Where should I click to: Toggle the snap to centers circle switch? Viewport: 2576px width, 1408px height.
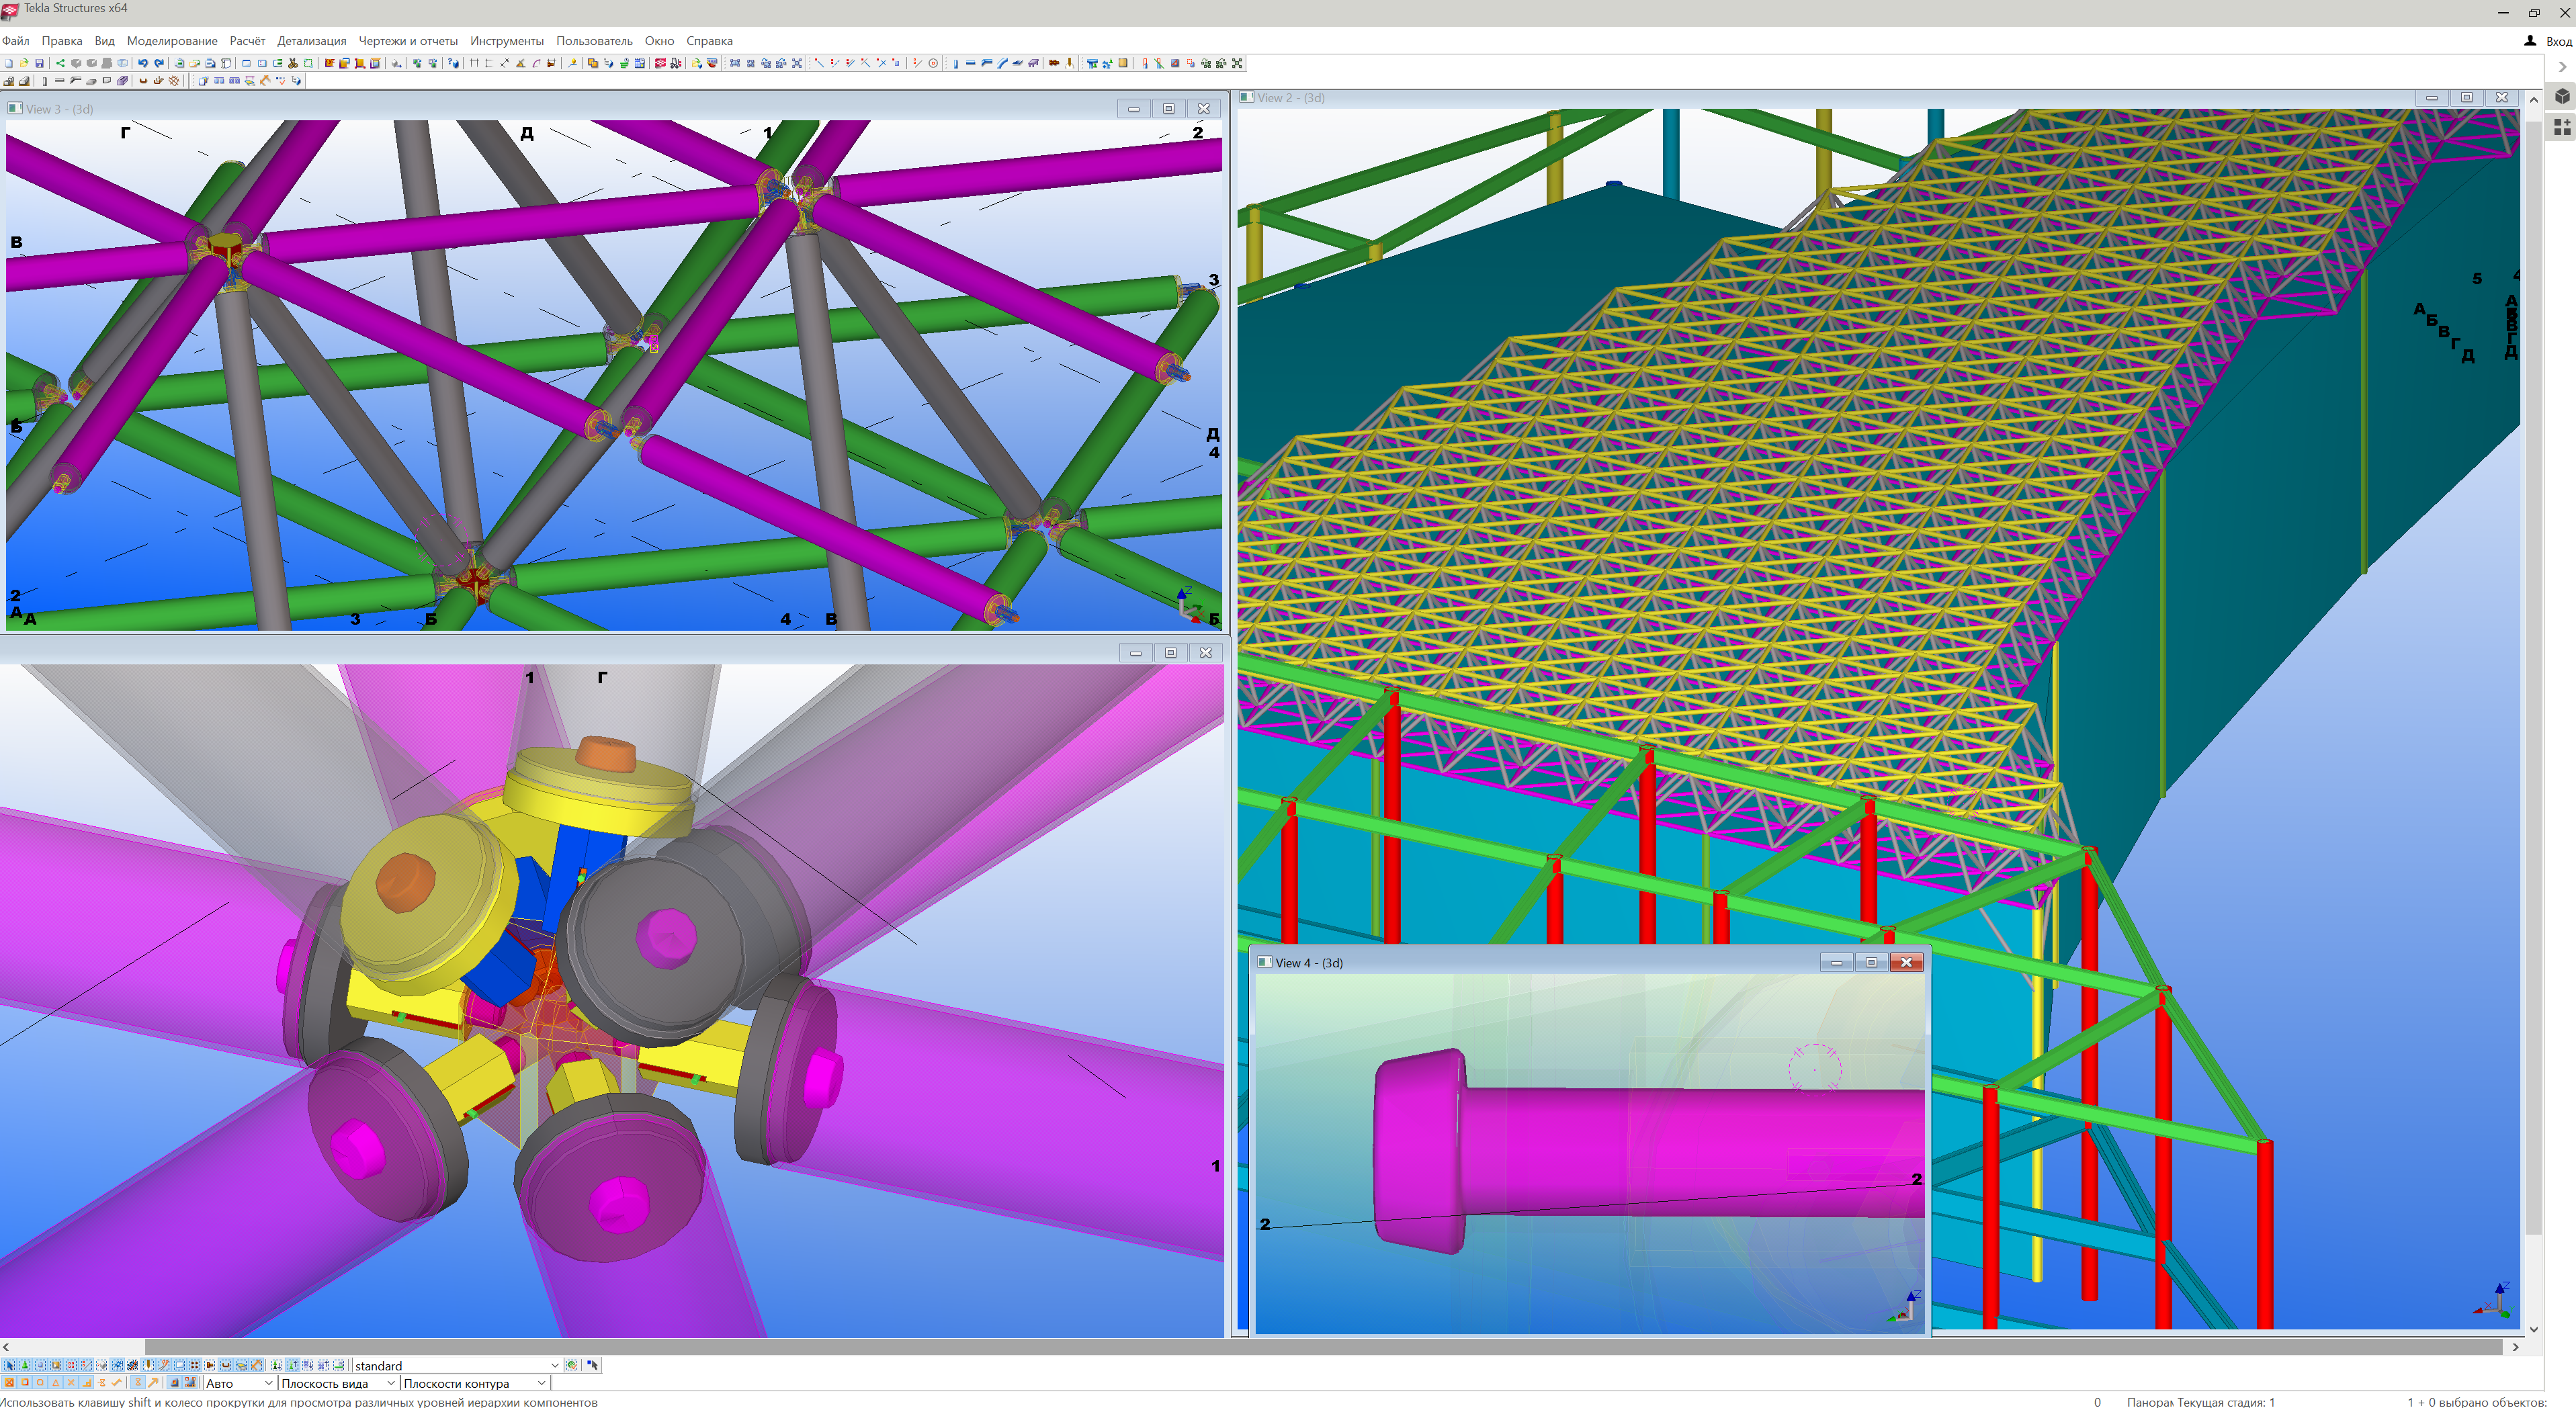tap(40, 1383)
